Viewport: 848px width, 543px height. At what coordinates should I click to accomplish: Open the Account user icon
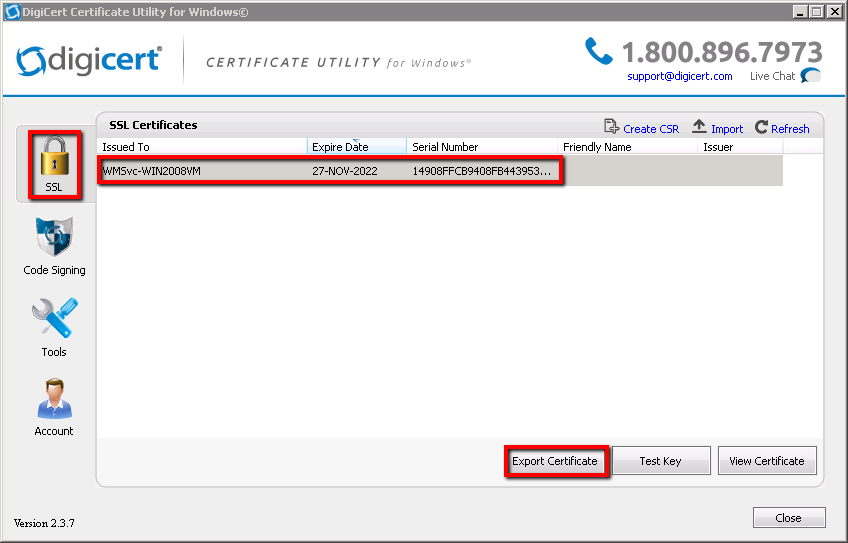(54, 400)
